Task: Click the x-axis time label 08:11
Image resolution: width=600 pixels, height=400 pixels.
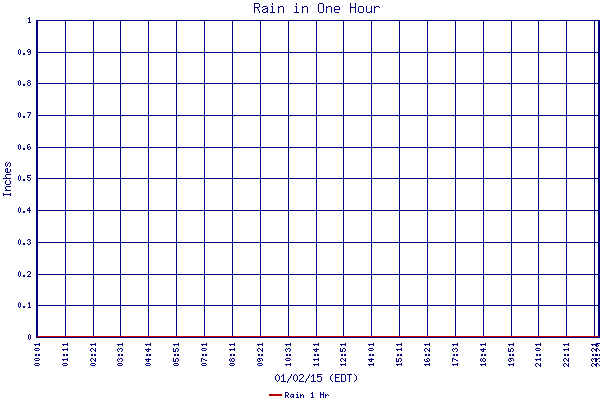Action: [x=232, y=354]
